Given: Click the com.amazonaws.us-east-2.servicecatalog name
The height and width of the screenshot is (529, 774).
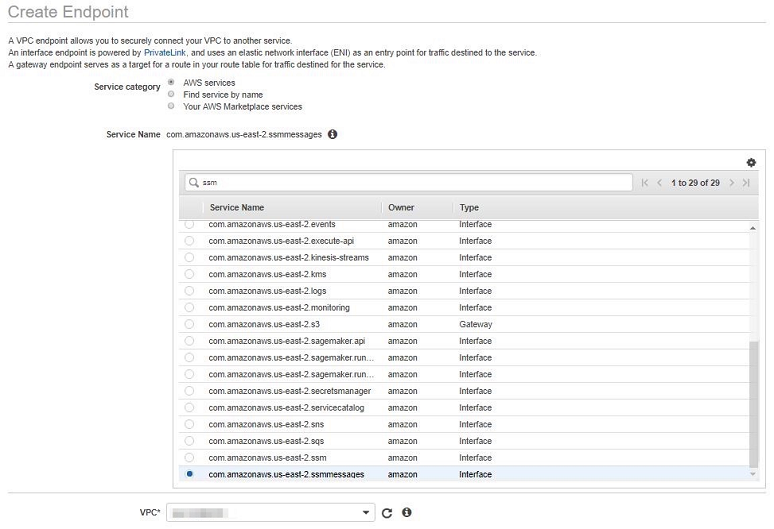Looking at the screenshot, I should point(286,408).
